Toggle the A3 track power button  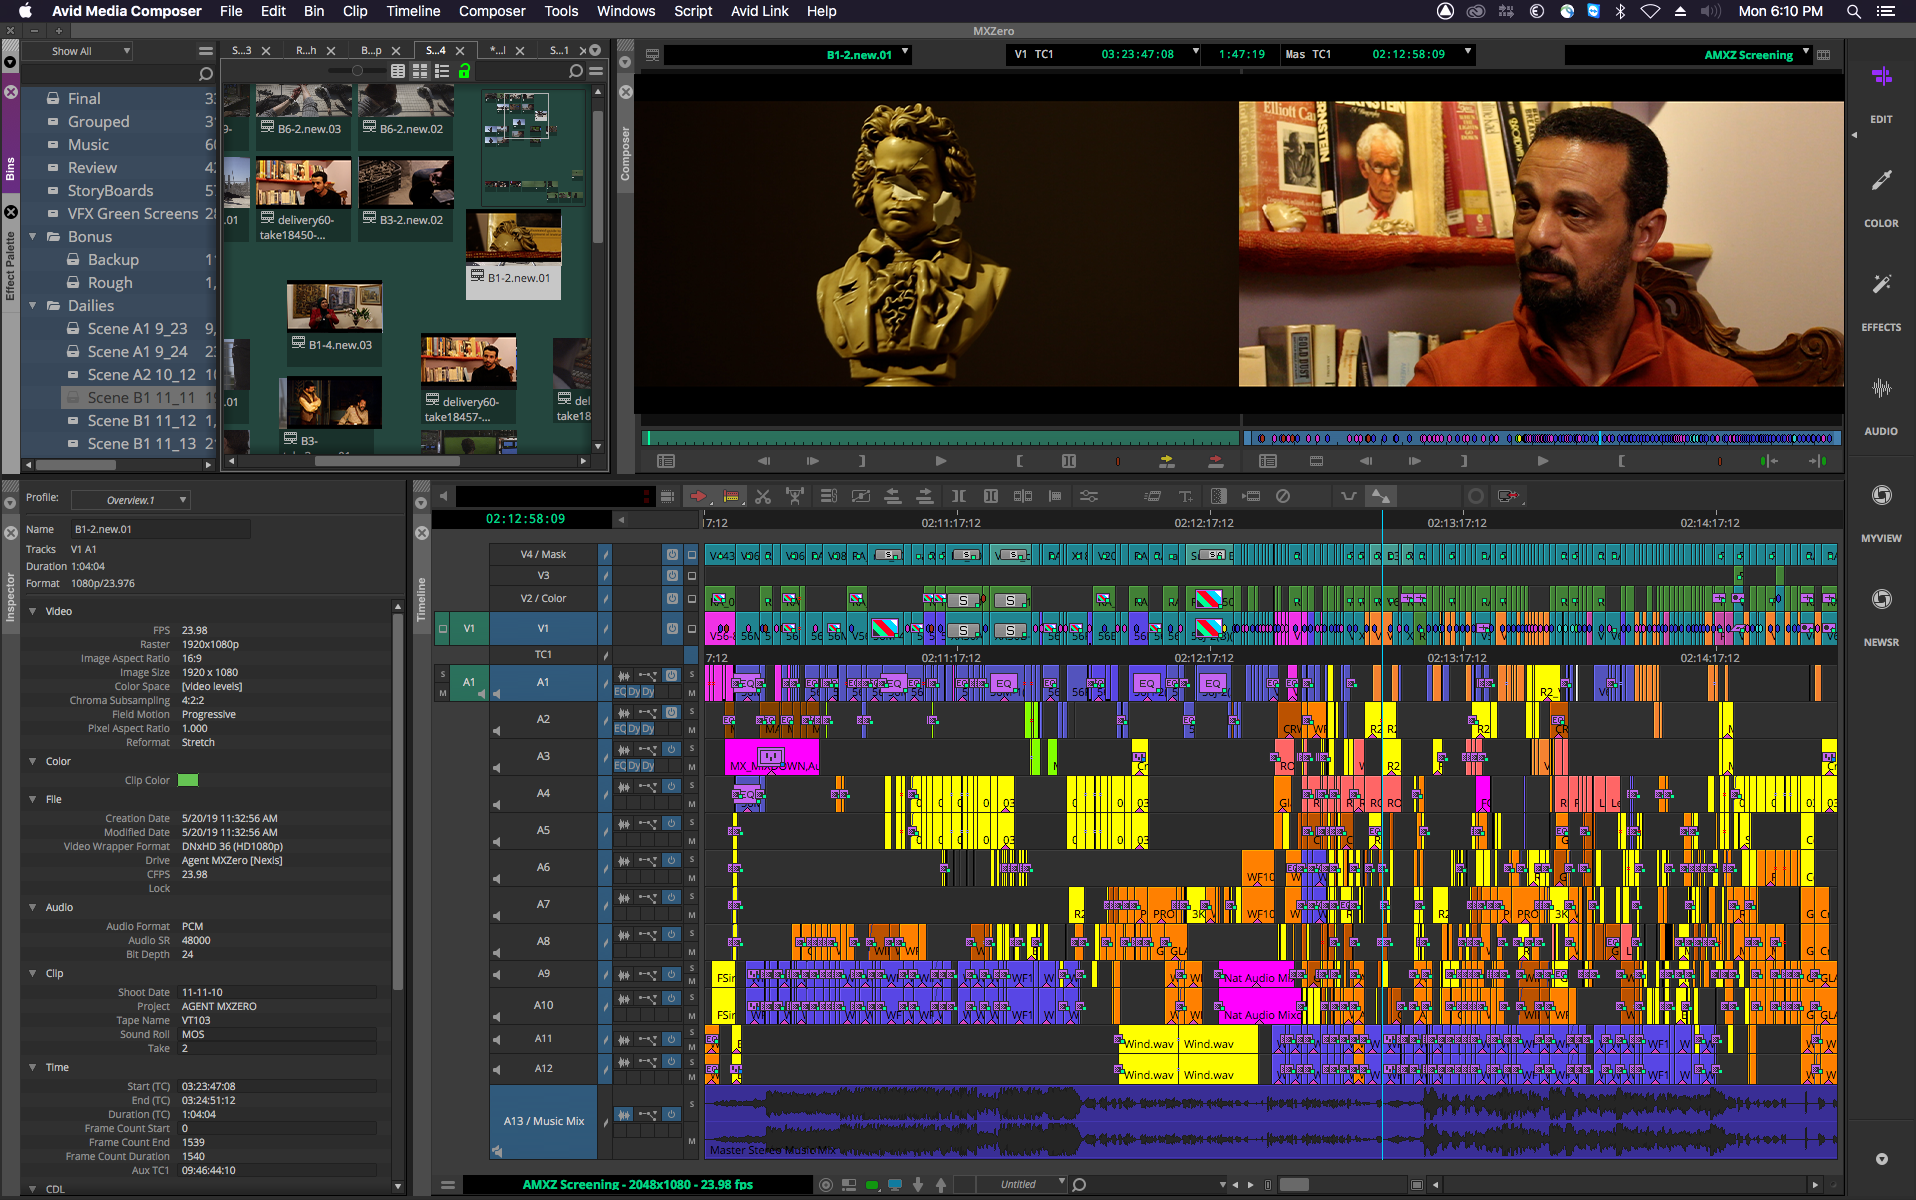[x=672, y=749]
